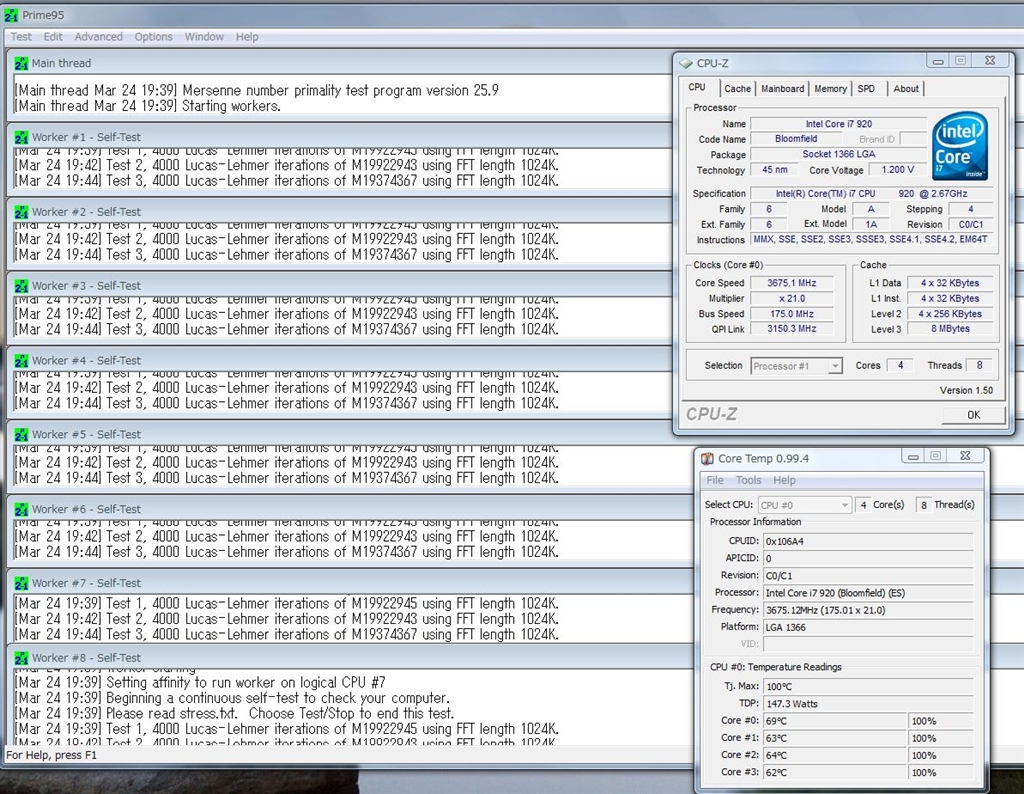This screenshot has height=794, width=1024.
Task: Click the Core Temp thermometer icon
Action: [707, 459]
